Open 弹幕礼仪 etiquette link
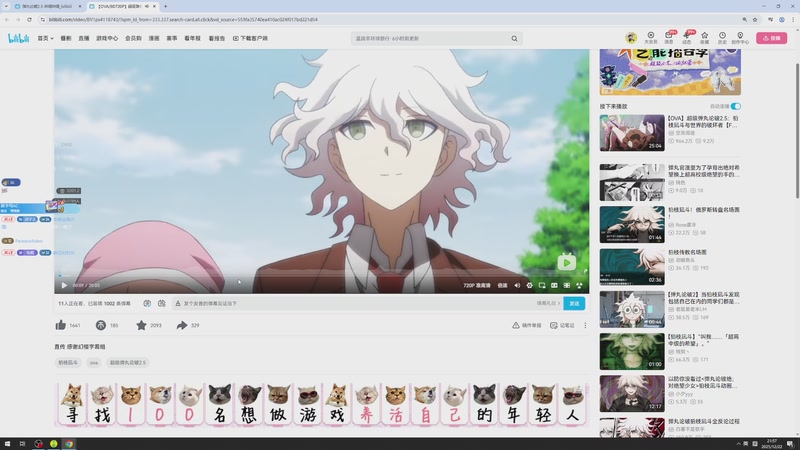The image size is (800, 450). click(548, 303)
